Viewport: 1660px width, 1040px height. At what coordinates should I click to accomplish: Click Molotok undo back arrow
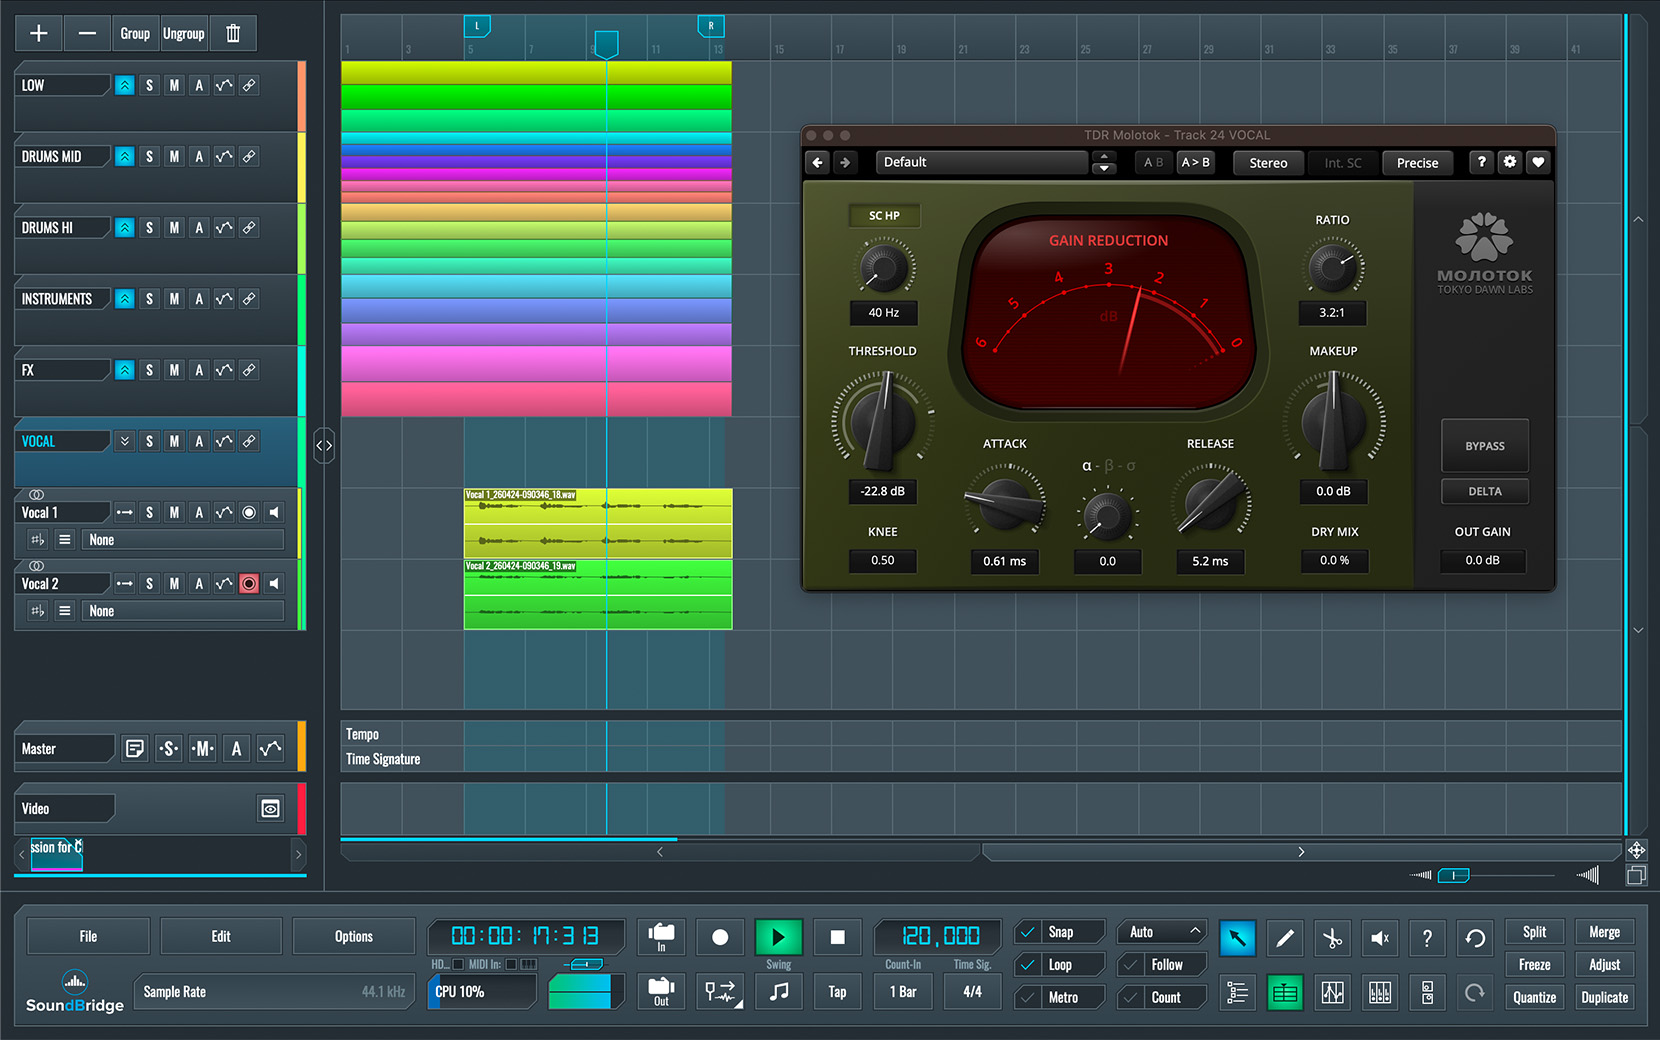[818, 162]
